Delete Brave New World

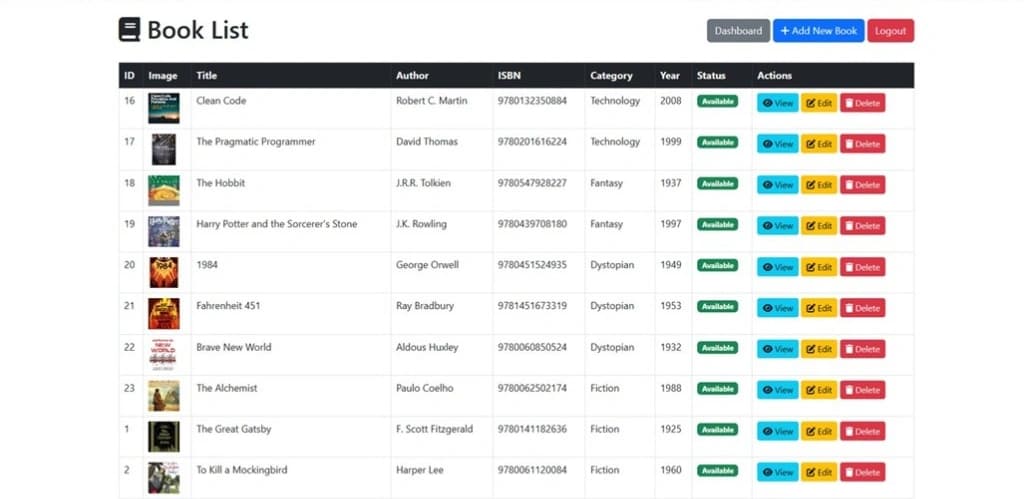tap(862, 349)
